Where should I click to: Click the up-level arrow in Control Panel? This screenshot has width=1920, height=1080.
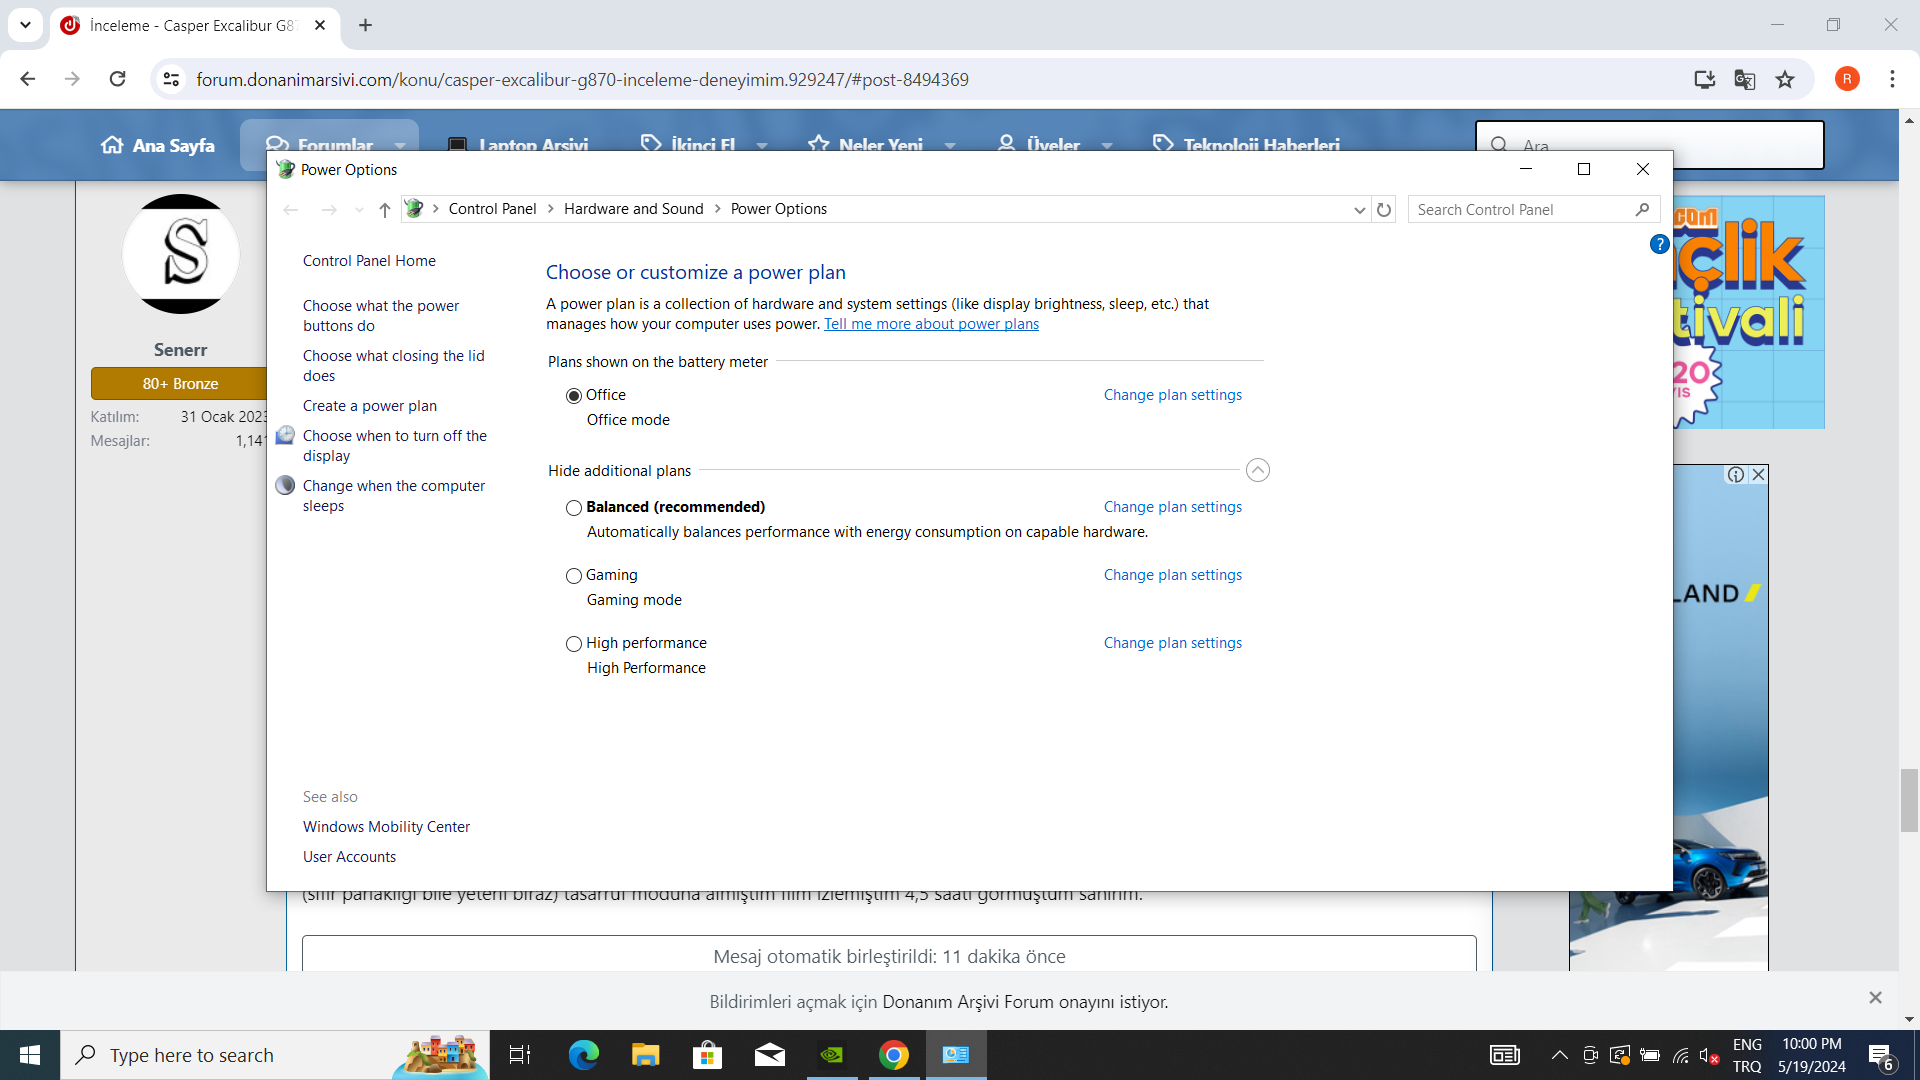click(384, 210)
